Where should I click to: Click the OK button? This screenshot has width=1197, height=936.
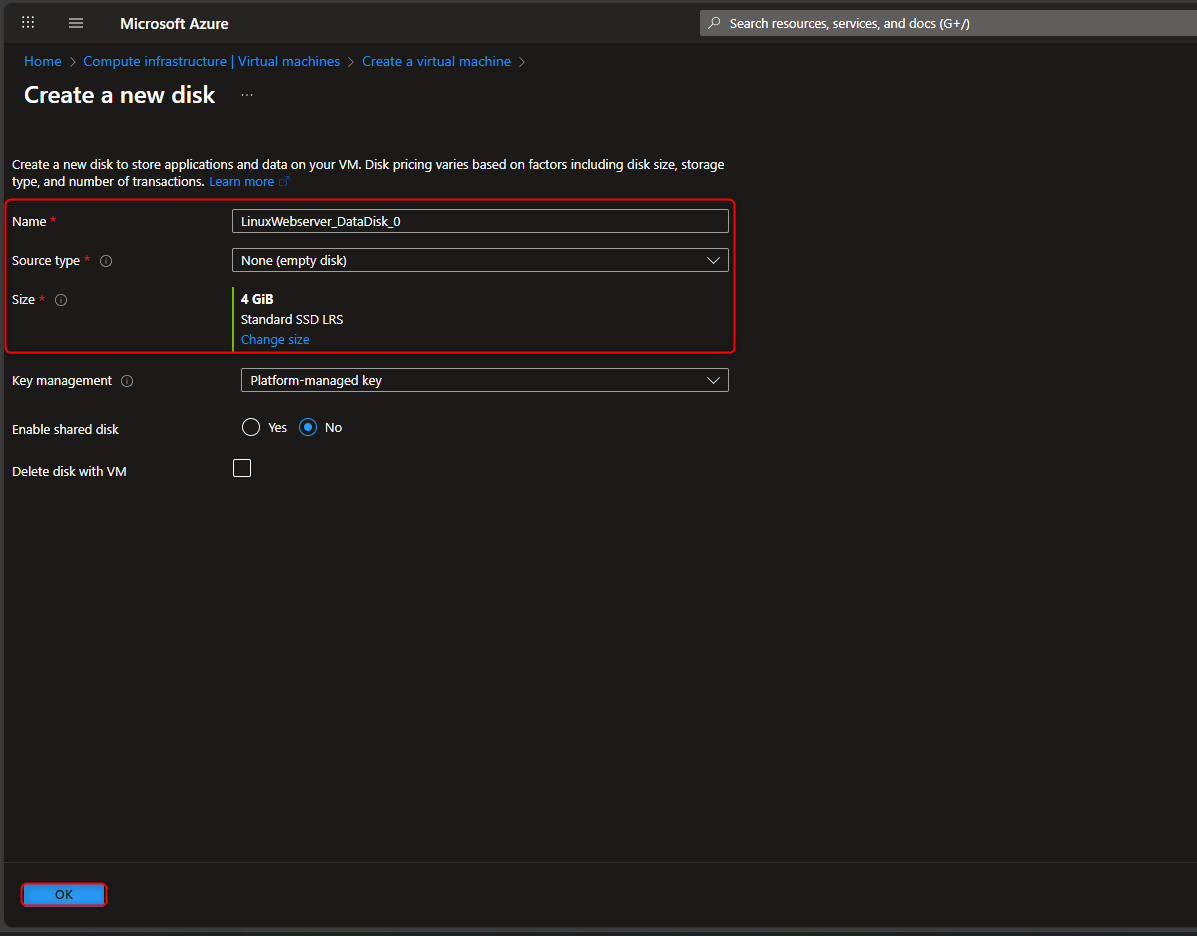(x=63, y=894)
